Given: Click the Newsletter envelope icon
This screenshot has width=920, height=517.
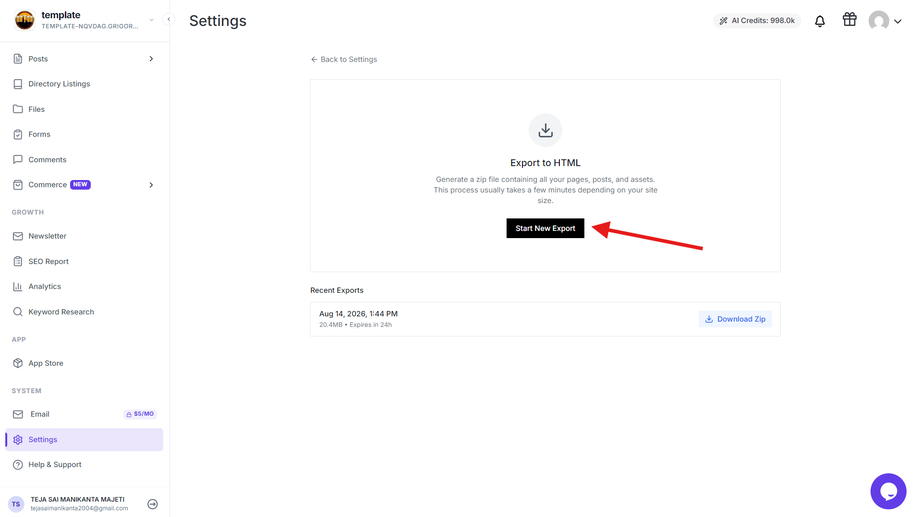Looking at the screenshot, I should point(18,236).
